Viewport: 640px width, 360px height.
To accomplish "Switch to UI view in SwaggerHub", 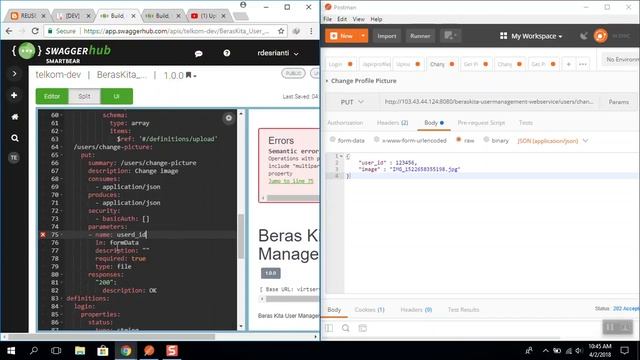I will (116, 96).
